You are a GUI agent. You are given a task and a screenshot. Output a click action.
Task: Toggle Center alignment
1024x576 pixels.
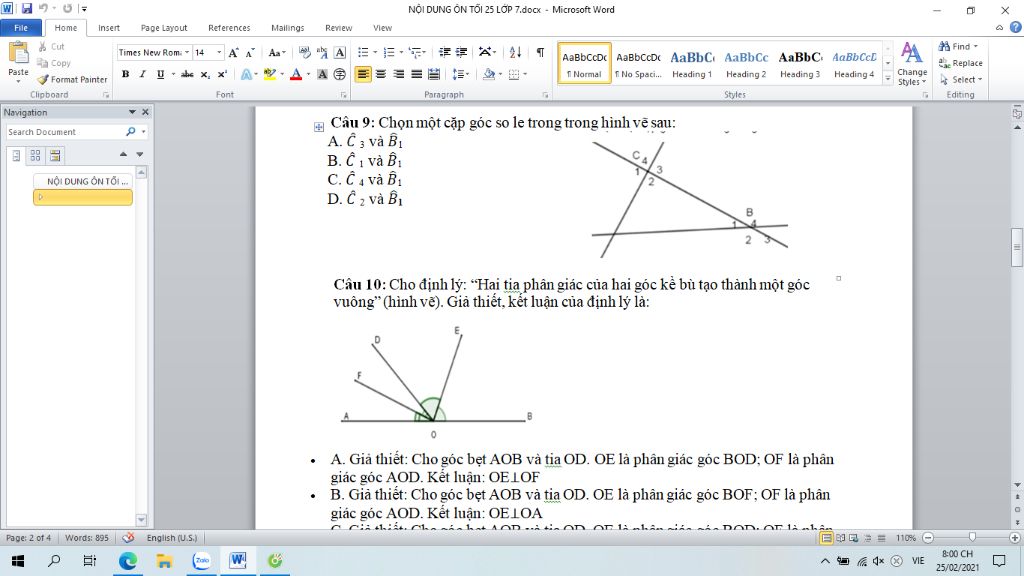pos(381,74)
